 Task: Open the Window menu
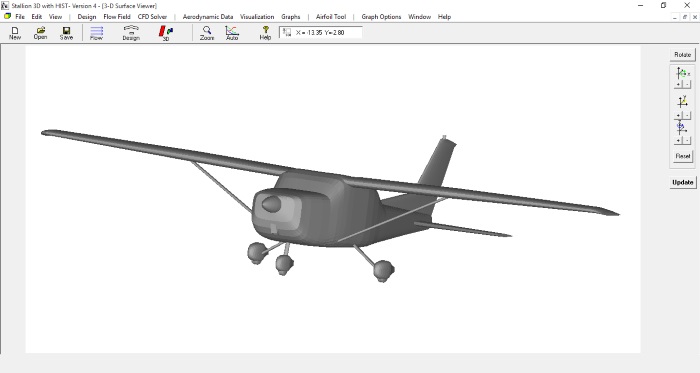[420, 17]
